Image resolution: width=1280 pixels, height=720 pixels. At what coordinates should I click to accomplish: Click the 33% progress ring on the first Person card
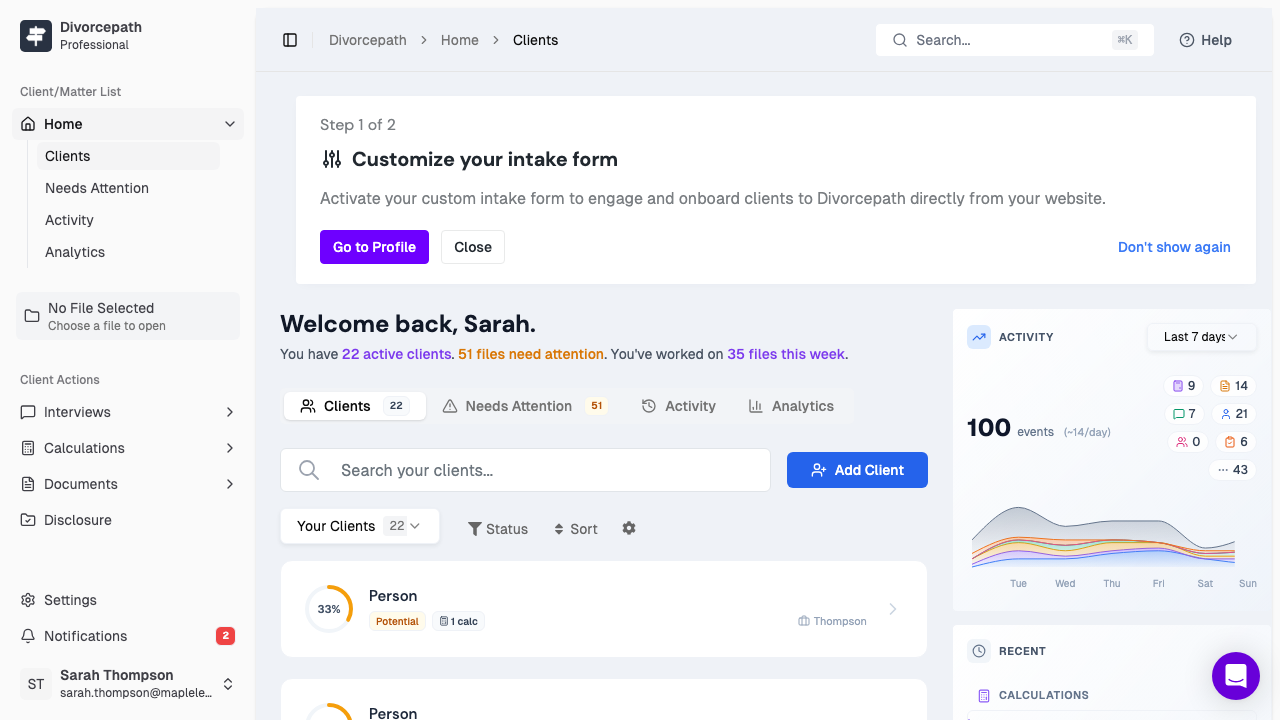(329, 609)
